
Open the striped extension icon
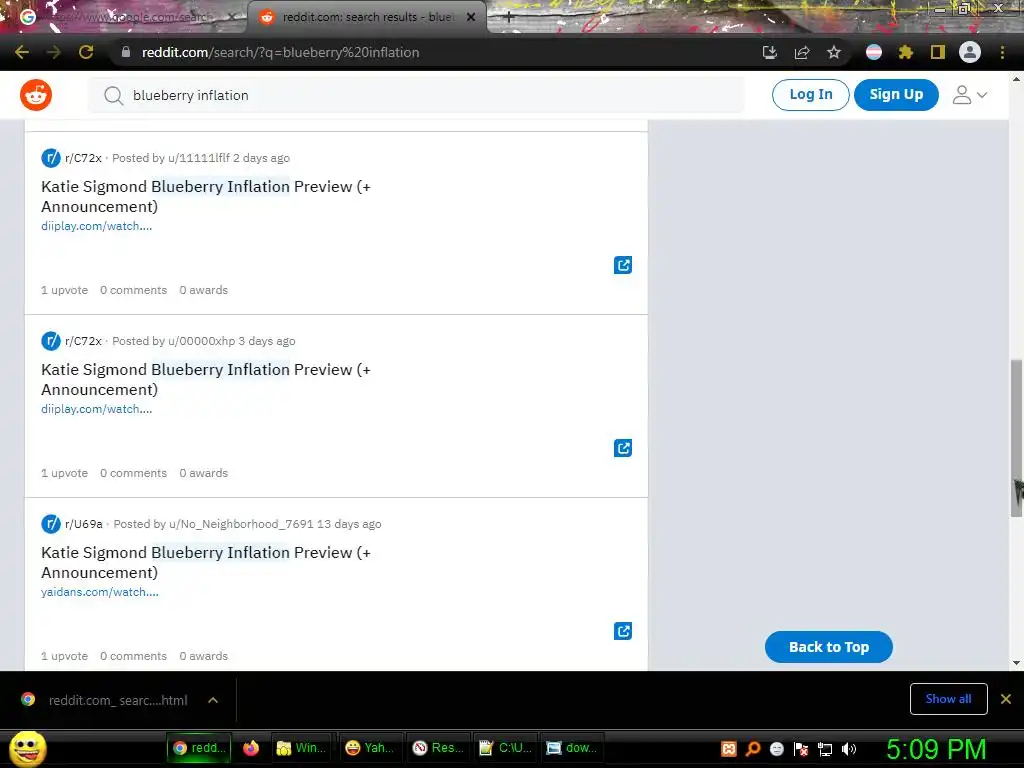click(874, 52)
